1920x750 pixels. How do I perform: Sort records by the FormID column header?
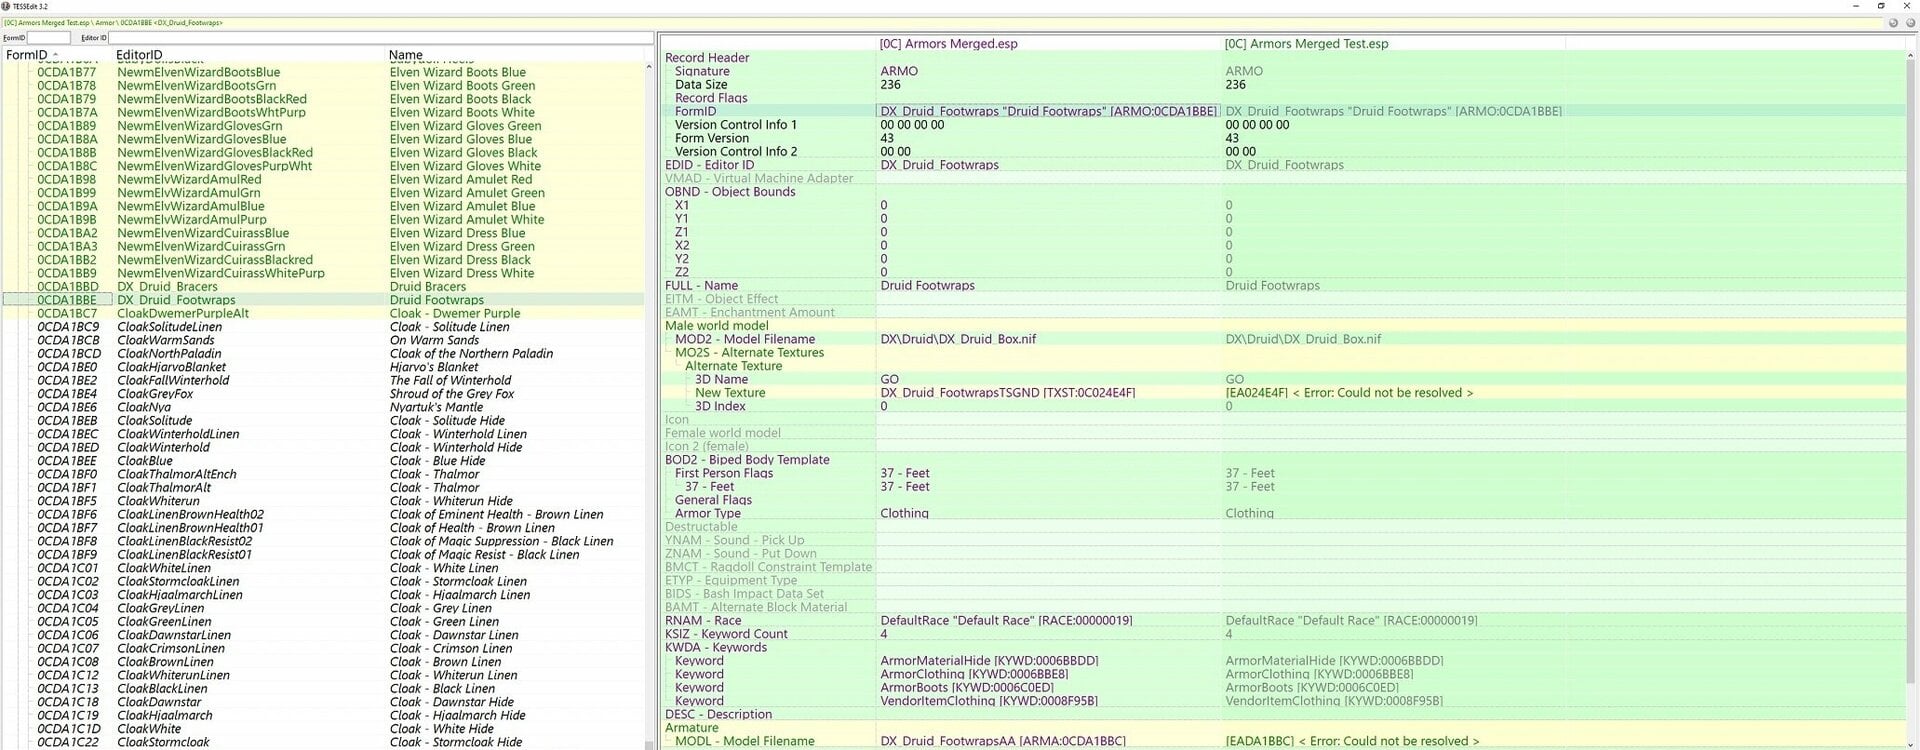[26, 55]
